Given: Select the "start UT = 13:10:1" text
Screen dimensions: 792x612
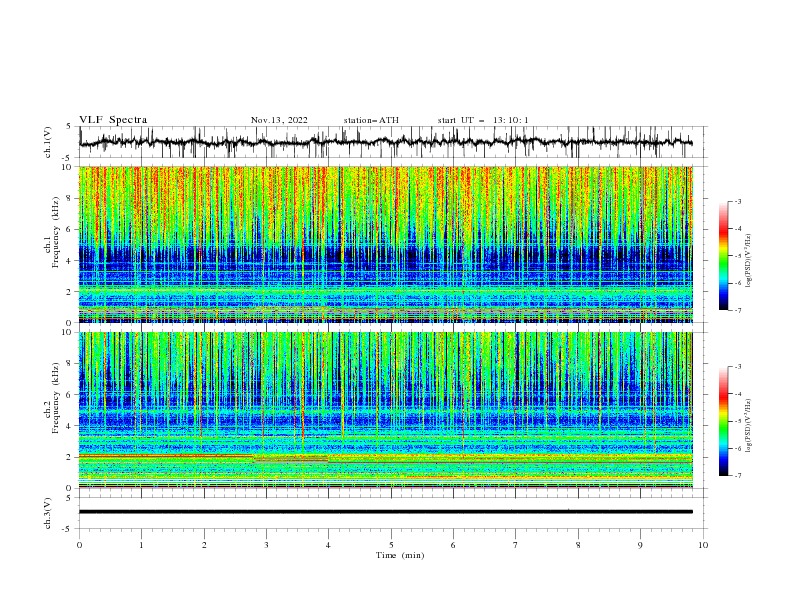Looking at the screenshot, I should [x=483, y=120].
